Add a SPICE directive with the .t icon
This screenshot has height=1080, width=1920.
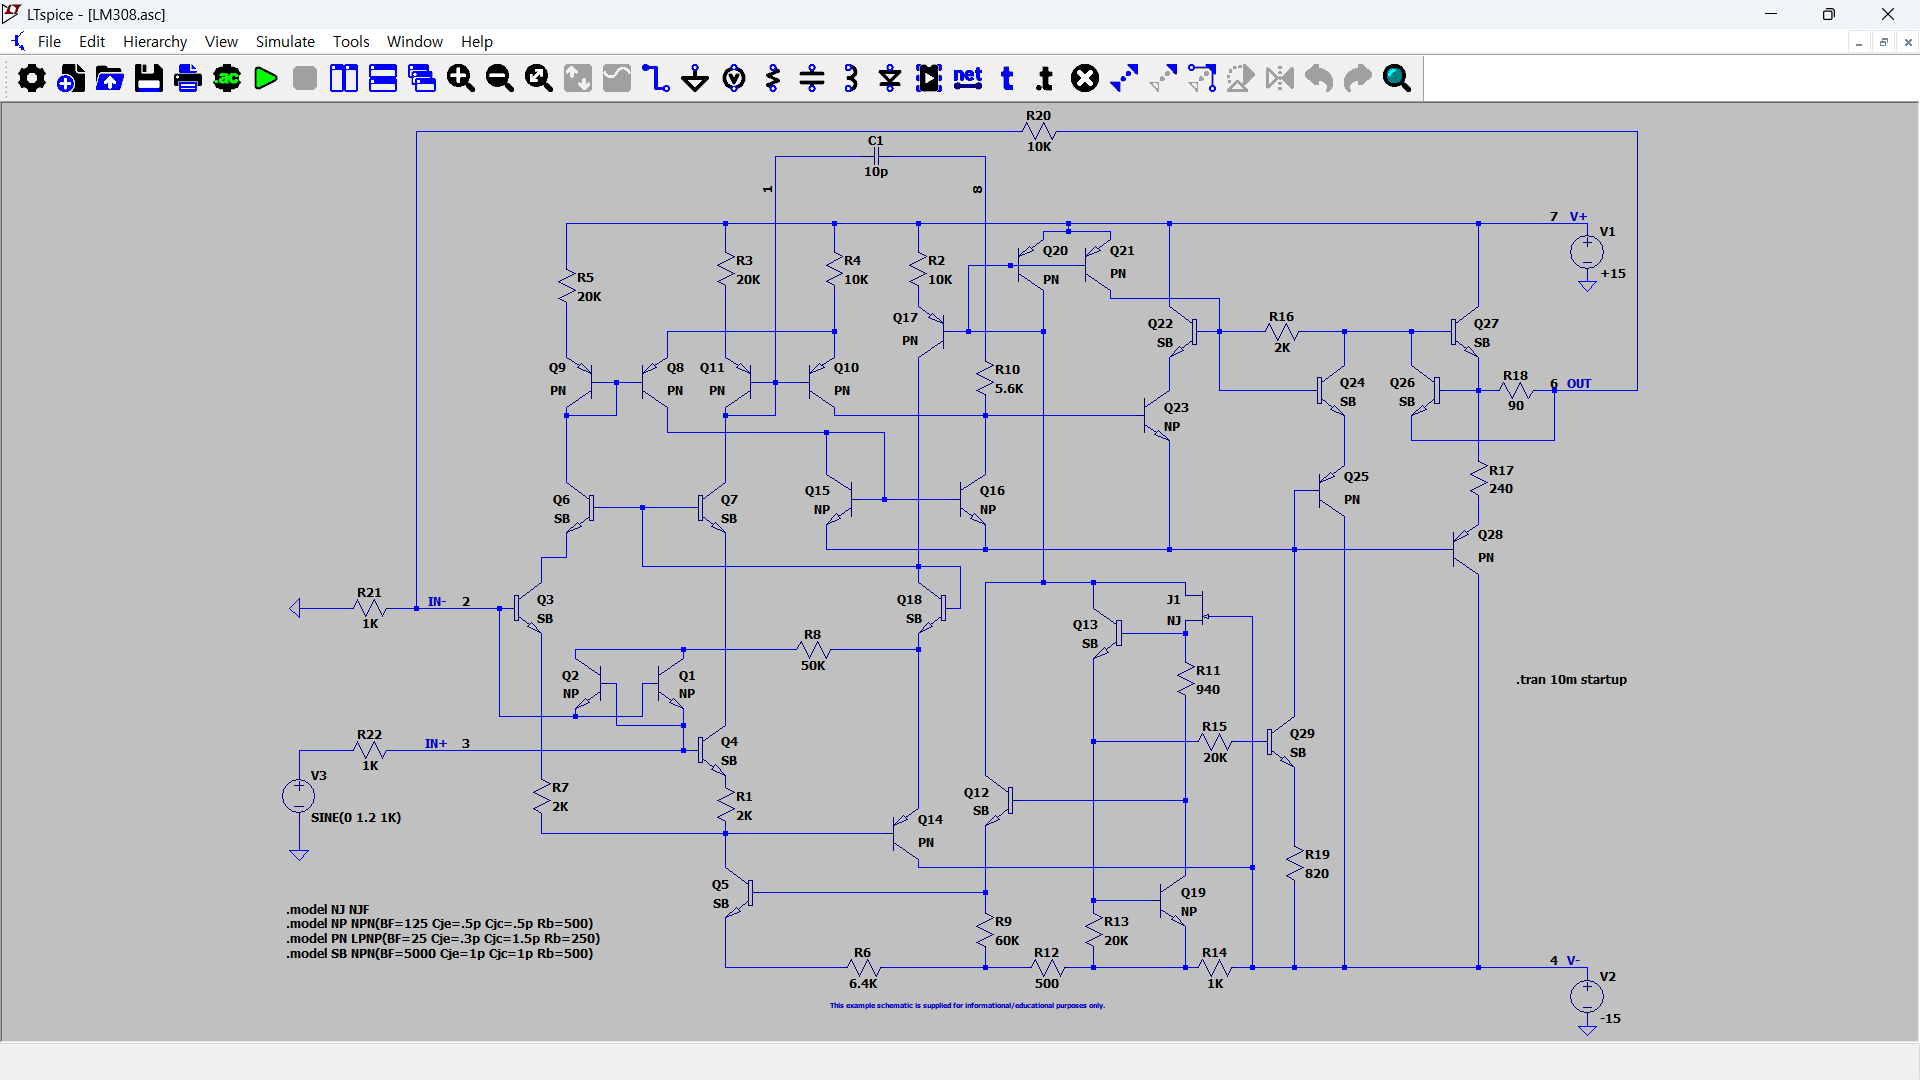pyautogui.click(x=1046, y=78)
